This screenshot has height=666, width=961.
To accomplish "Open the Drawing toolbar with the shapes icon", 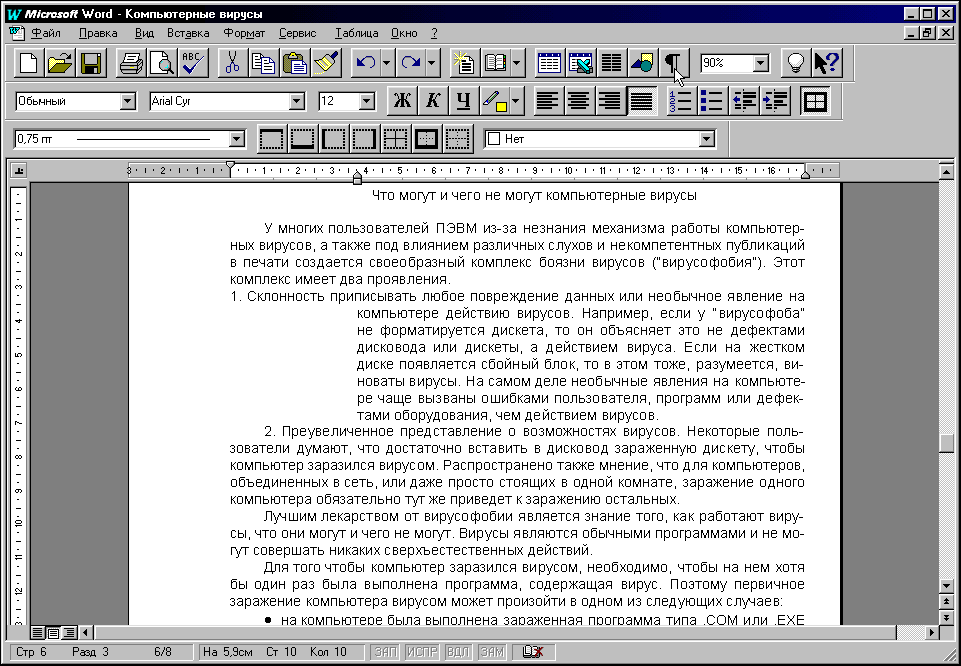I will [642, 63].
